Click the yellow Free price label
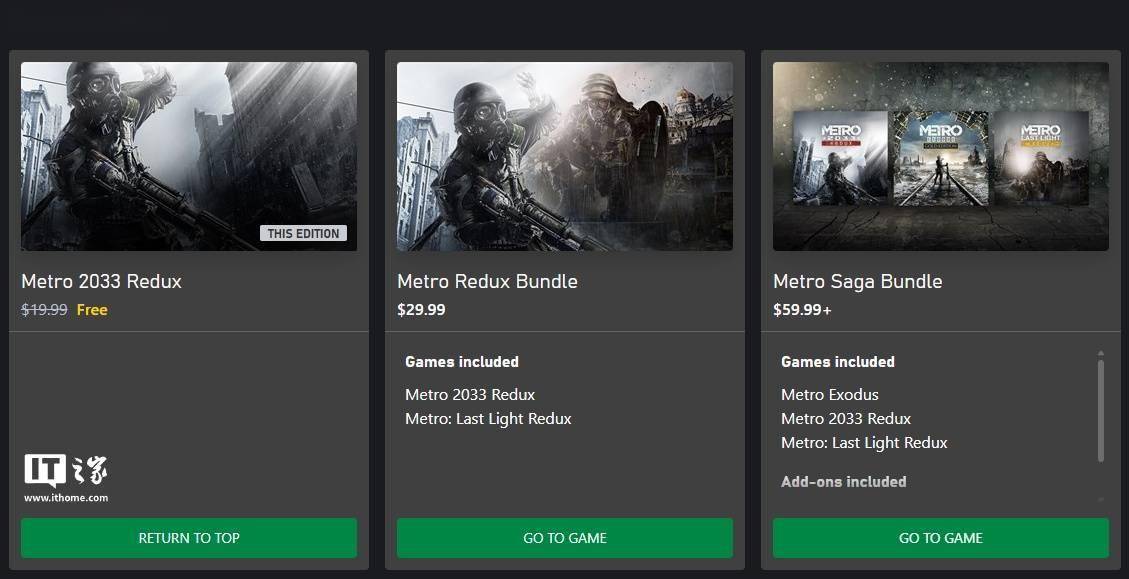The height and width of the screenshot is (579, 1129). tap(92, 310)
